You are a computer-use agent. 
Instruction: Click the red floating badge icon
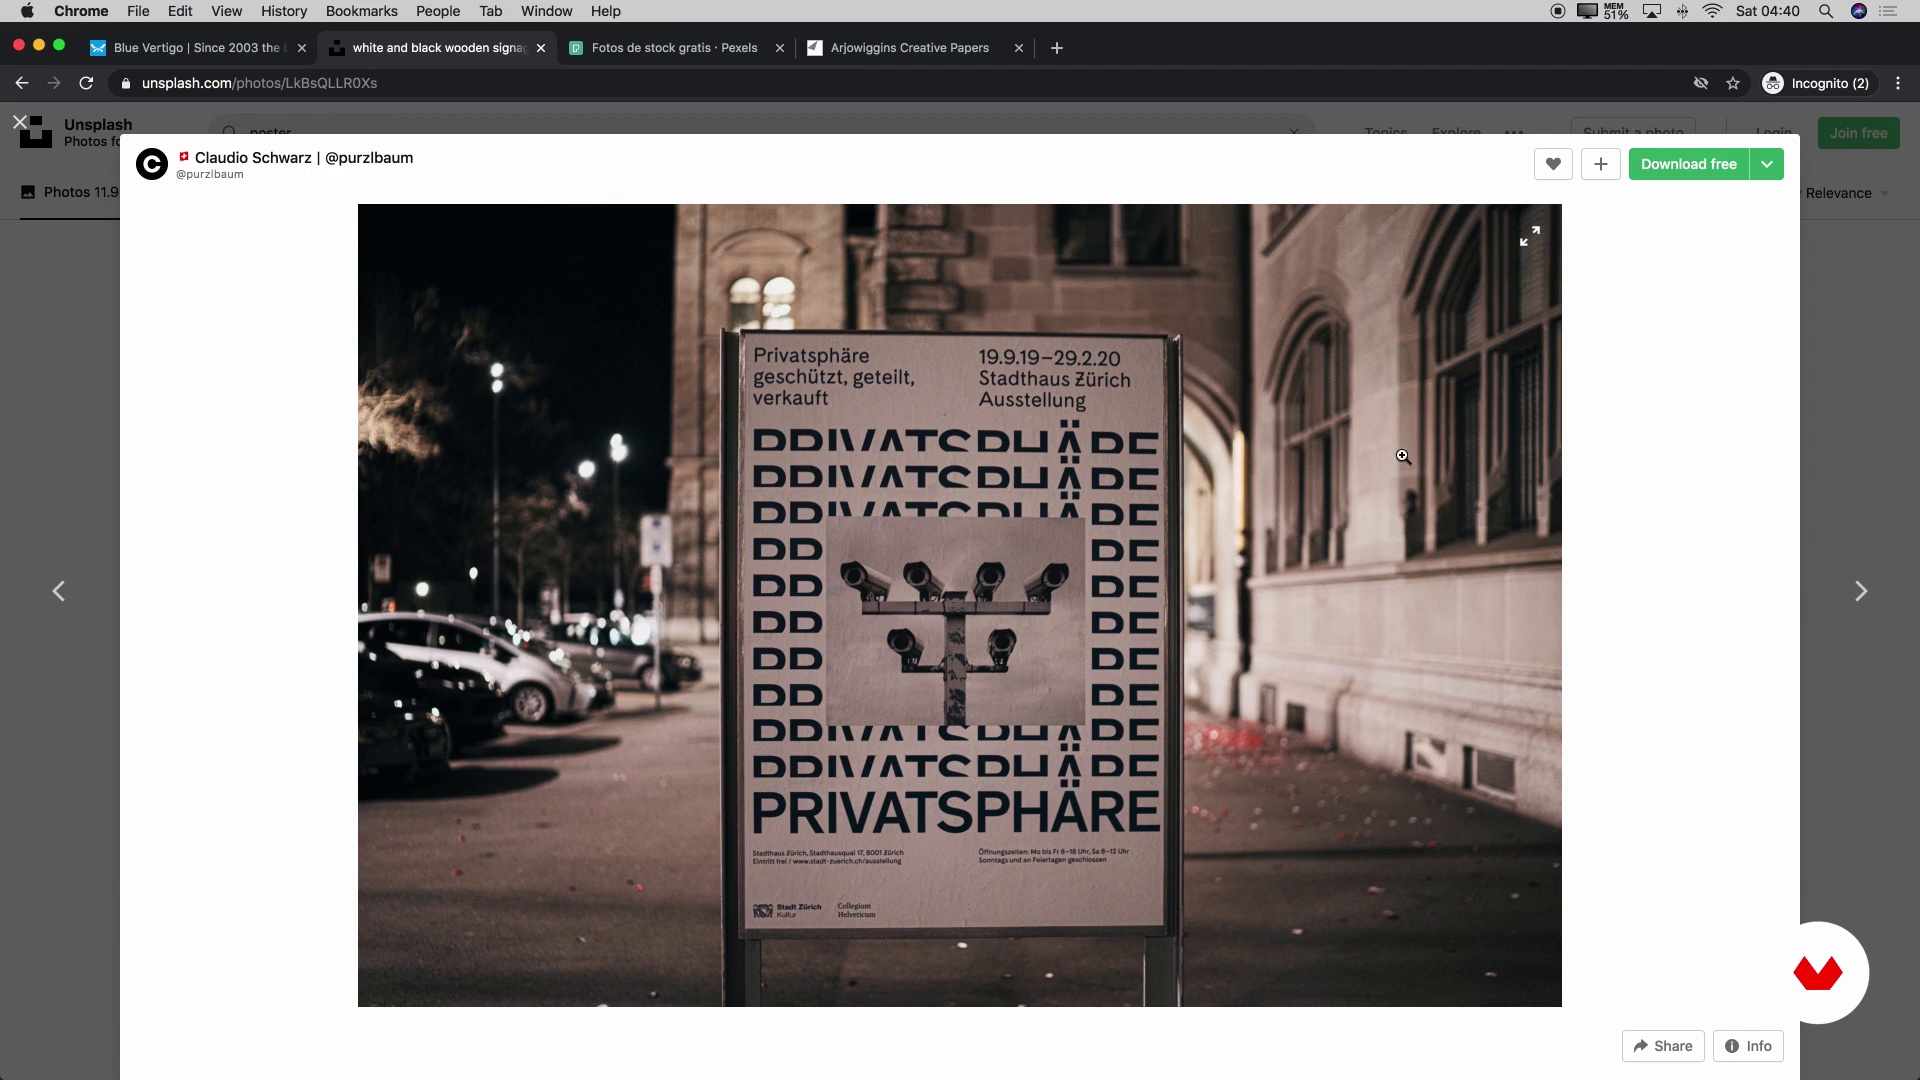(1818, 973)
